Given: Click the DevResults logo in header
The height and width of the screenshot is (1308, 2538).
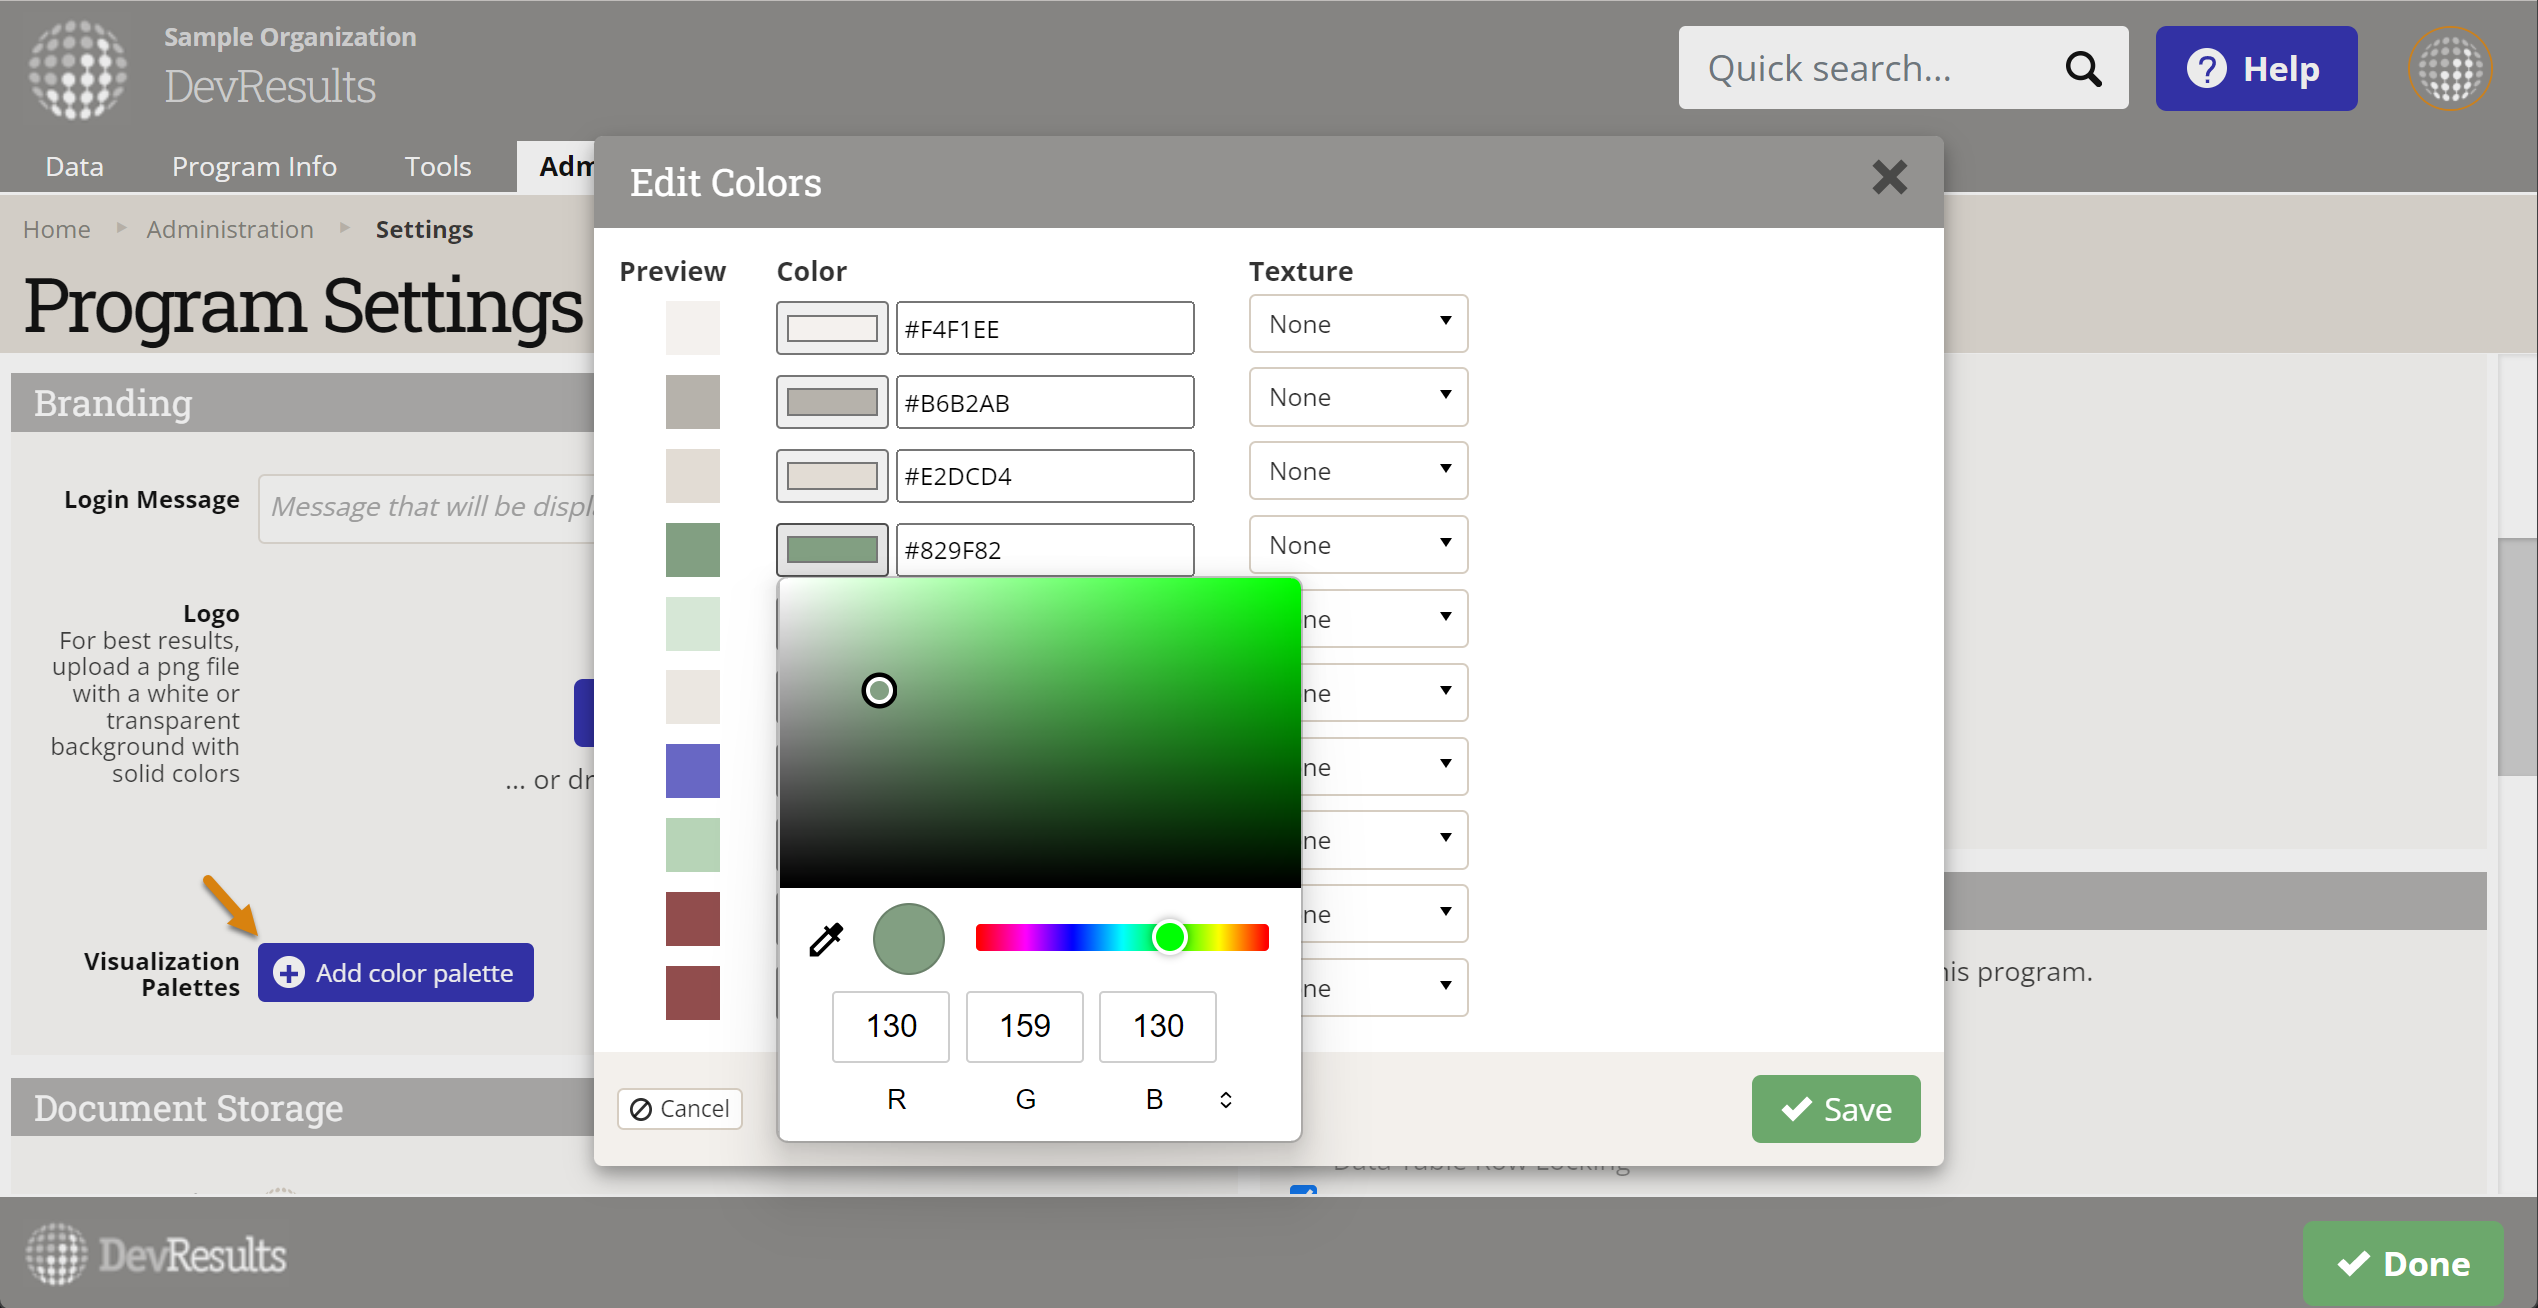Looking at the screenshot, I should [78, 69].
